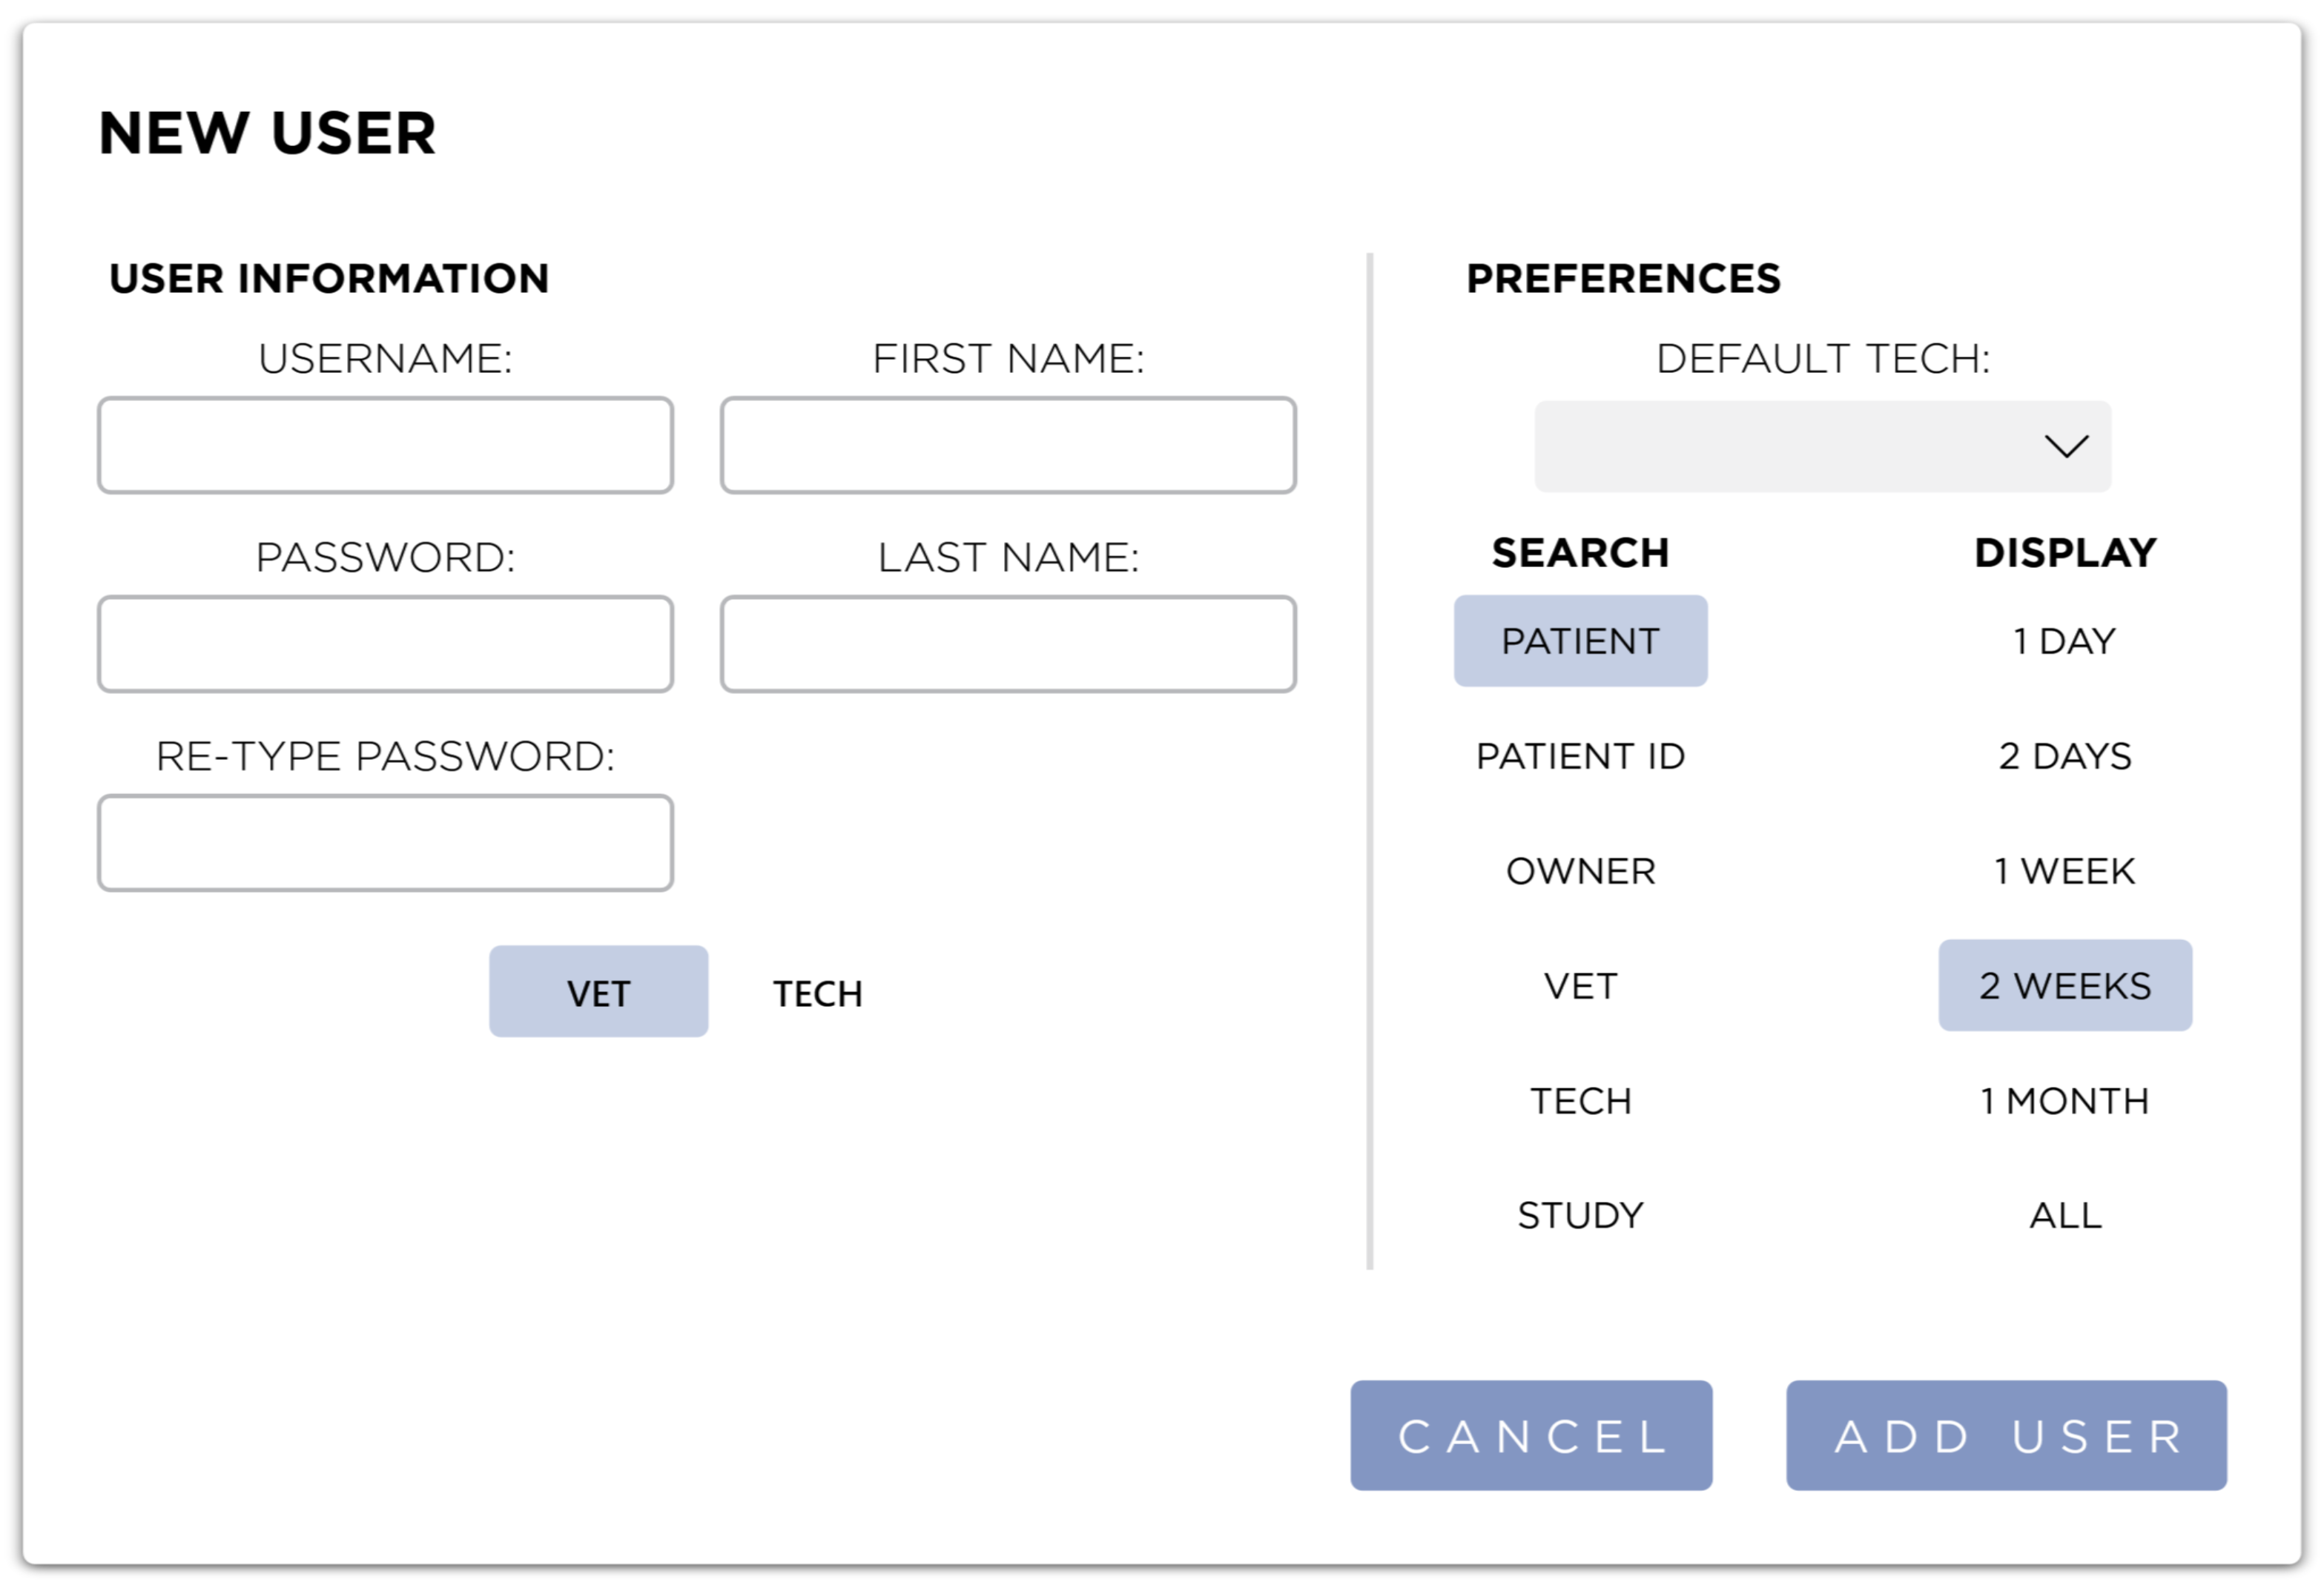Set display range to 2 DAYS
This screenshot has height=1591, width=2324.
point(2065,756)
